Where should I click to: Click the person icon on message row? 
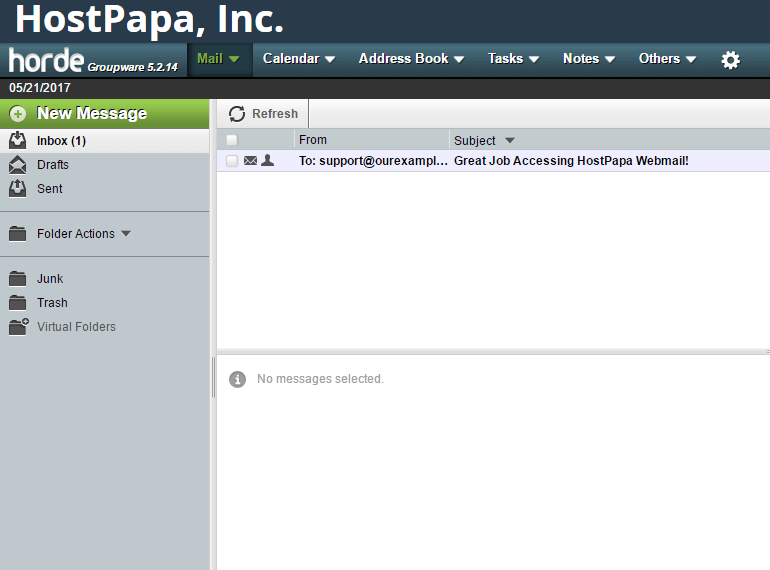pyautogui.click(x=268, y=160)
